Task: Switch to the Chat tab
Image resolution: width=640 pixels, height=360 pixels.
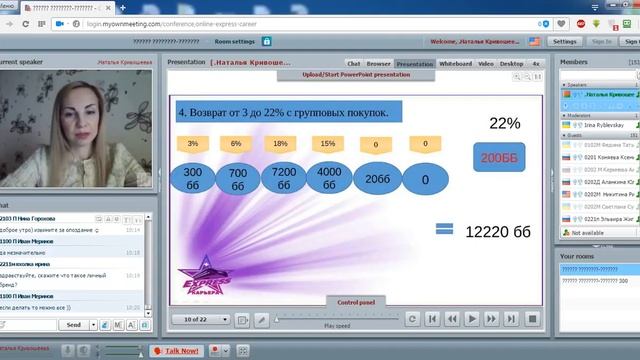Action: 353,64
